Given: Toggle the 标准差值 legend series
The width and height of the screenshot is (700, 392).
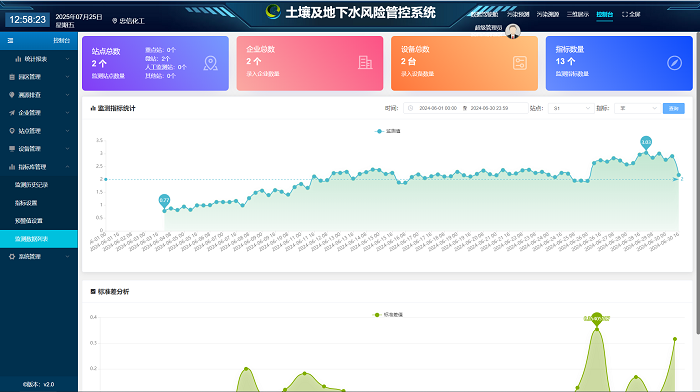Looking at the screenshot, I should click(x=388, y=315).
